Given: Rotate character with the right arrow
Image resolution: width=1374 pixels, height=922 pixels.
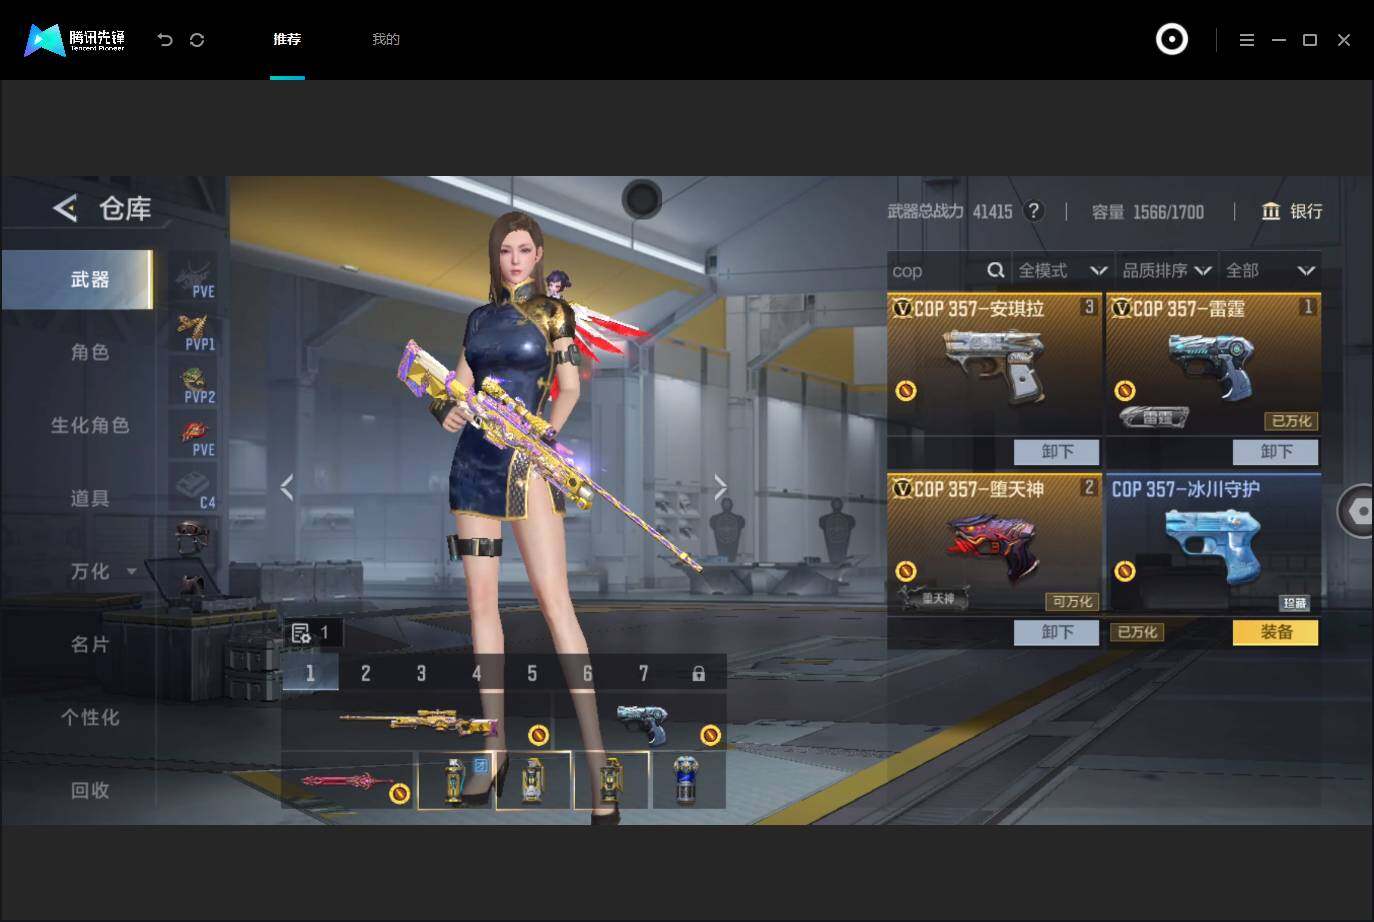Looking at the screenshot, I should 721,487.
